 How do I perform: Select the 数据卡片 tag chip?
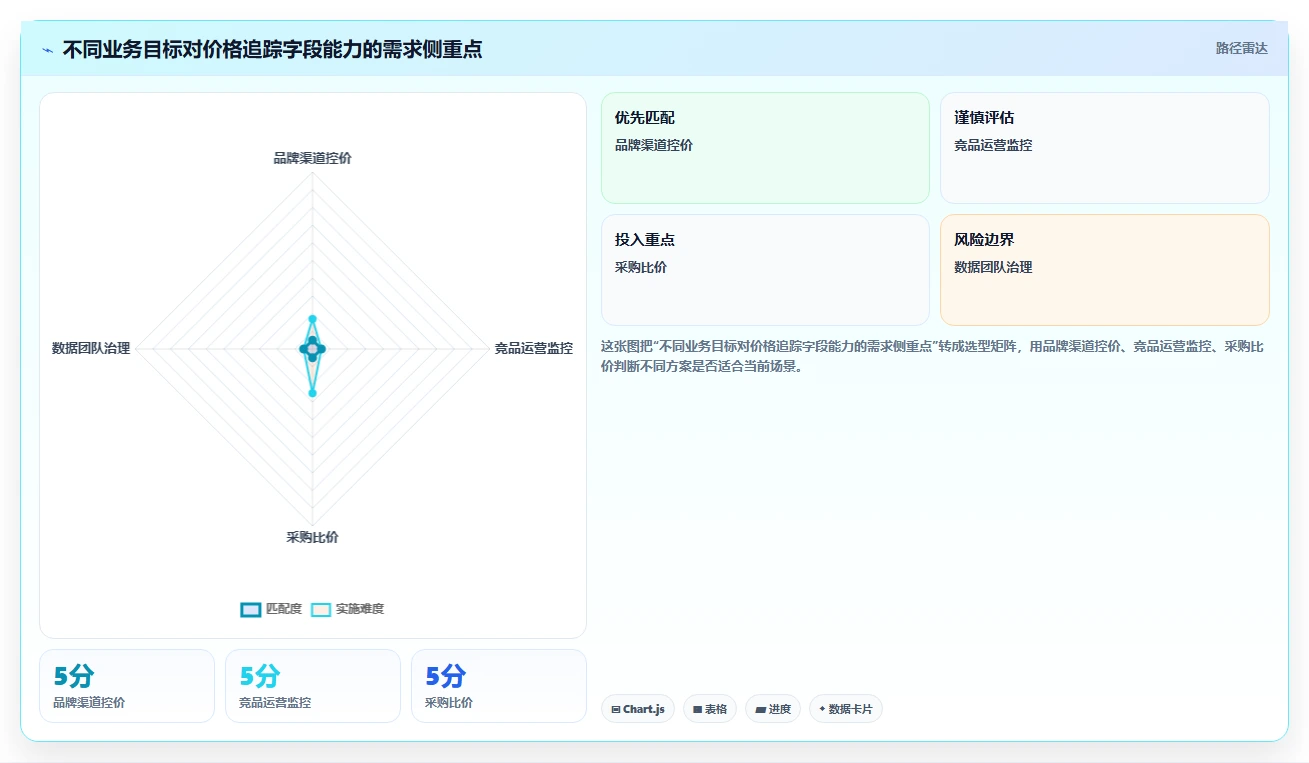tap(846, 709)
